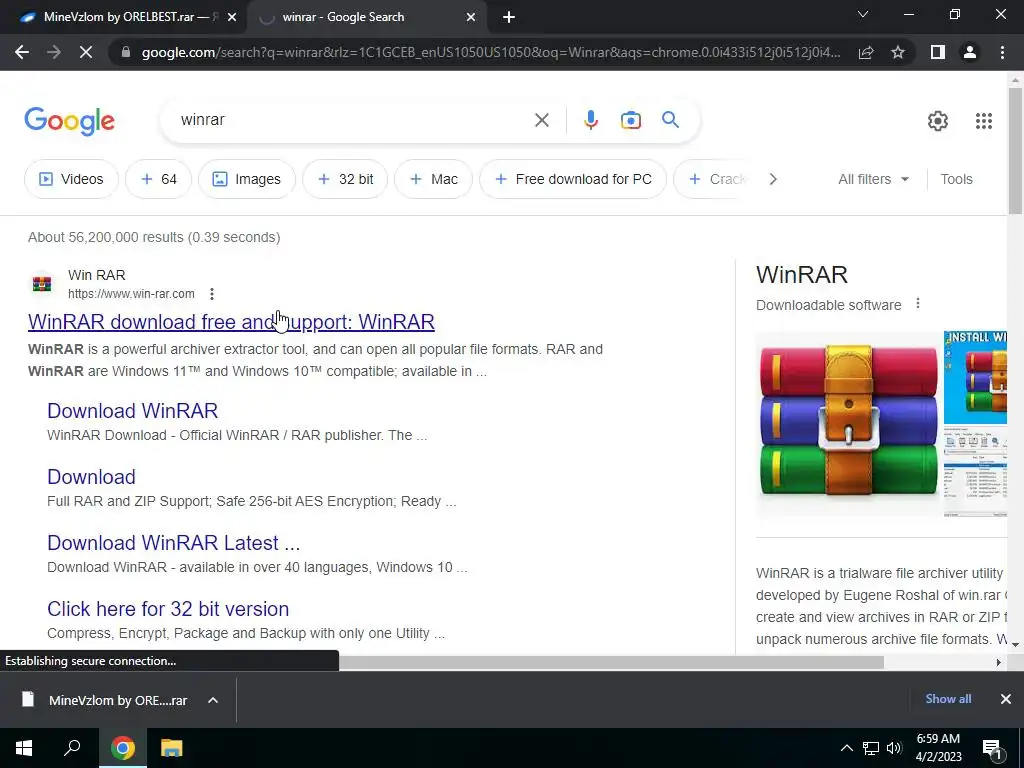
Task: Share this page from the address bar
Action: pos(866,52)
